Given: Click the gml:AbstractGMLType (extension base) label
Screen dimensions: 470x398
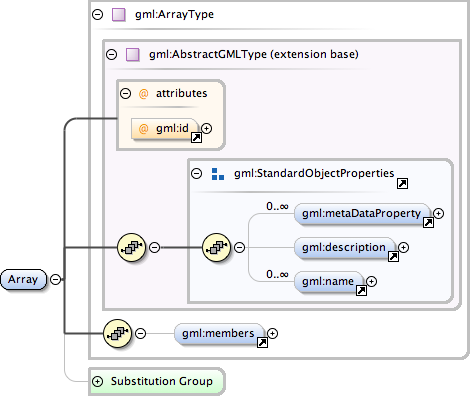Looking at the screenshot, I should click(254, 54).
